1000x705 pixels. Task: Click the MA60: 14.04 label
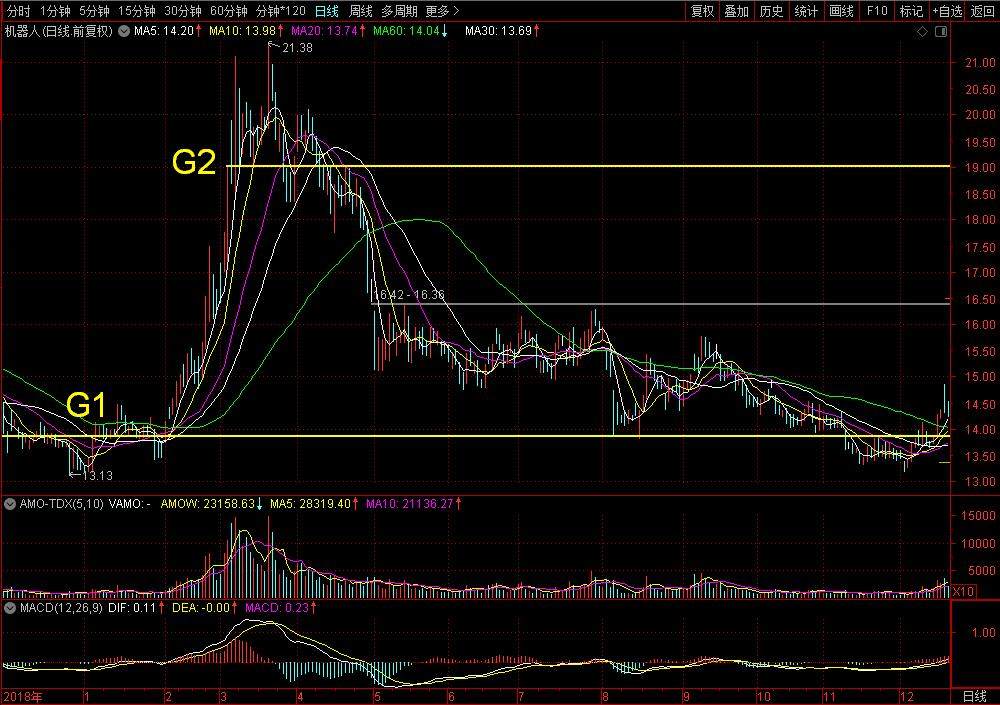pos(410,31)
